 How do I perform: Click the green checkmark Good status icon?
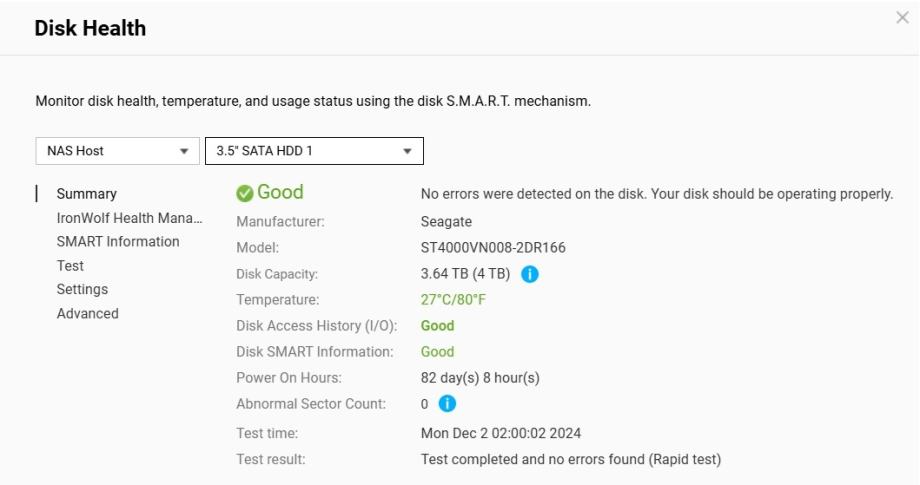(x=245, y=193)
